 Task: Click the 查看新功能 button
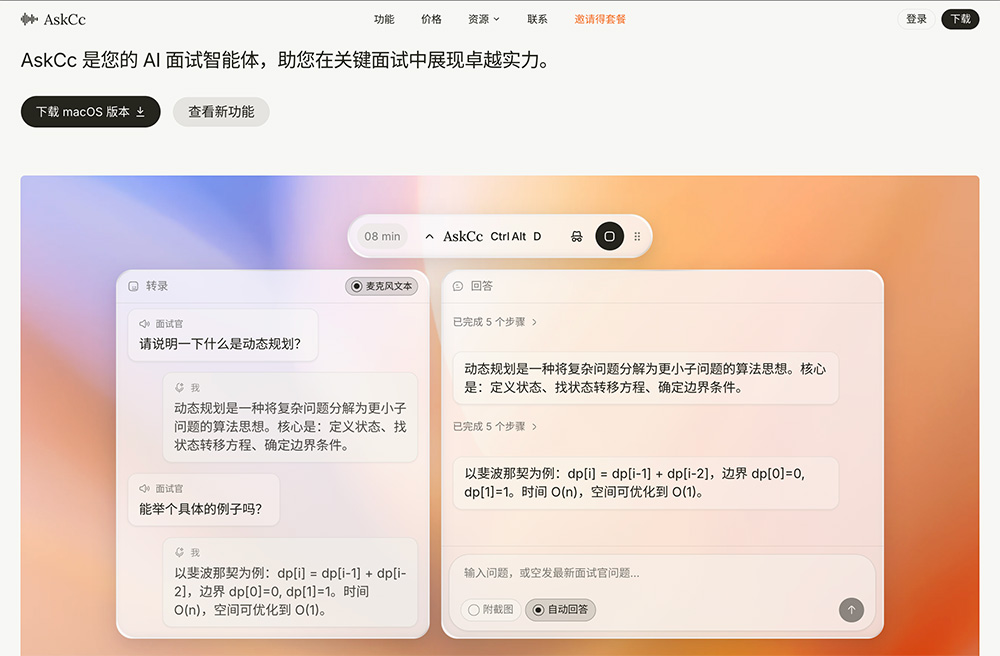coord(221,112)
